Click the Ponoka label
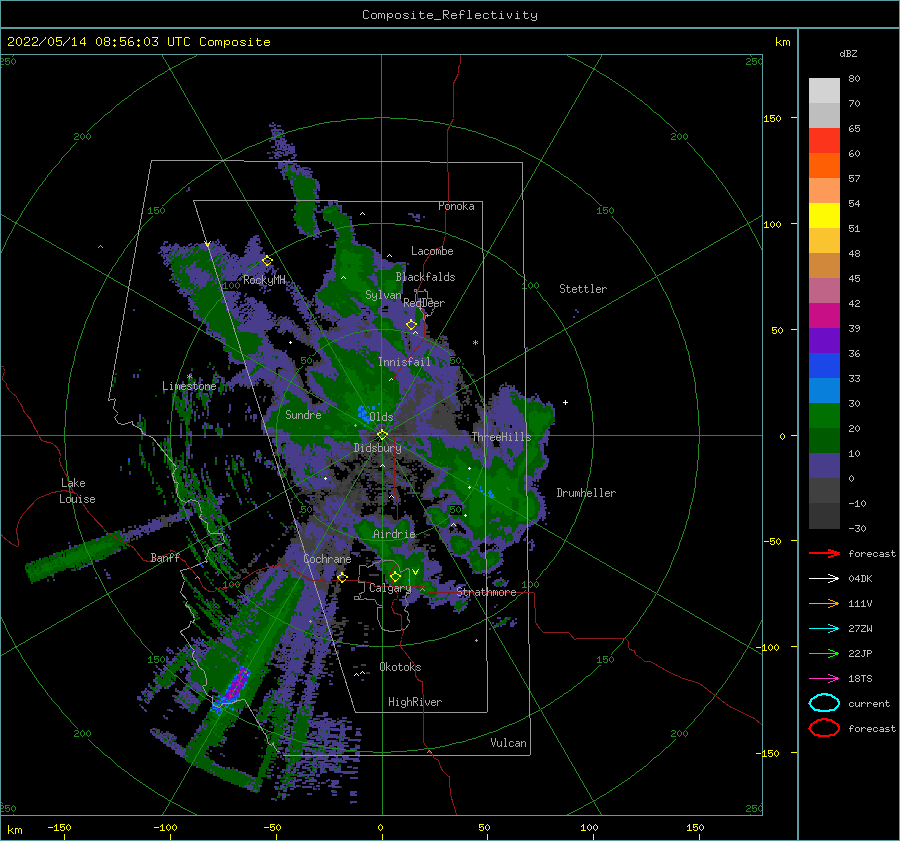The height and width of the screenshot is (841, 900). pyautogui.click(x=456, y=206)
